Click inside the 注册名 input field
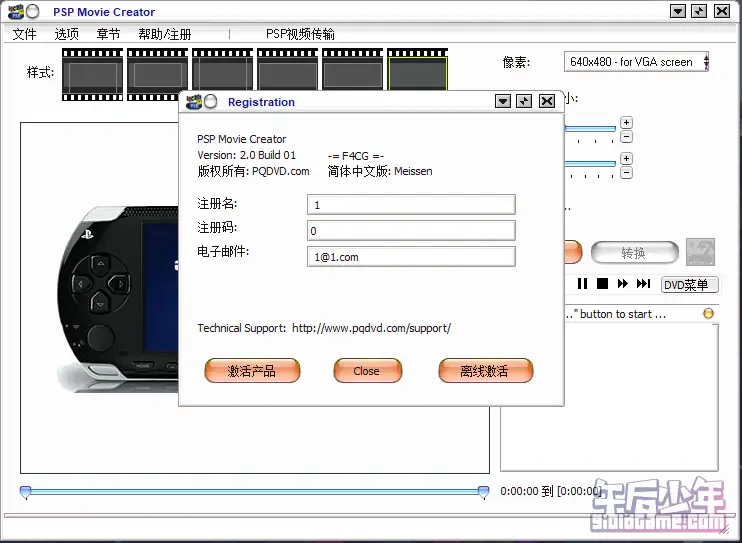 click(x=411, y=205)
